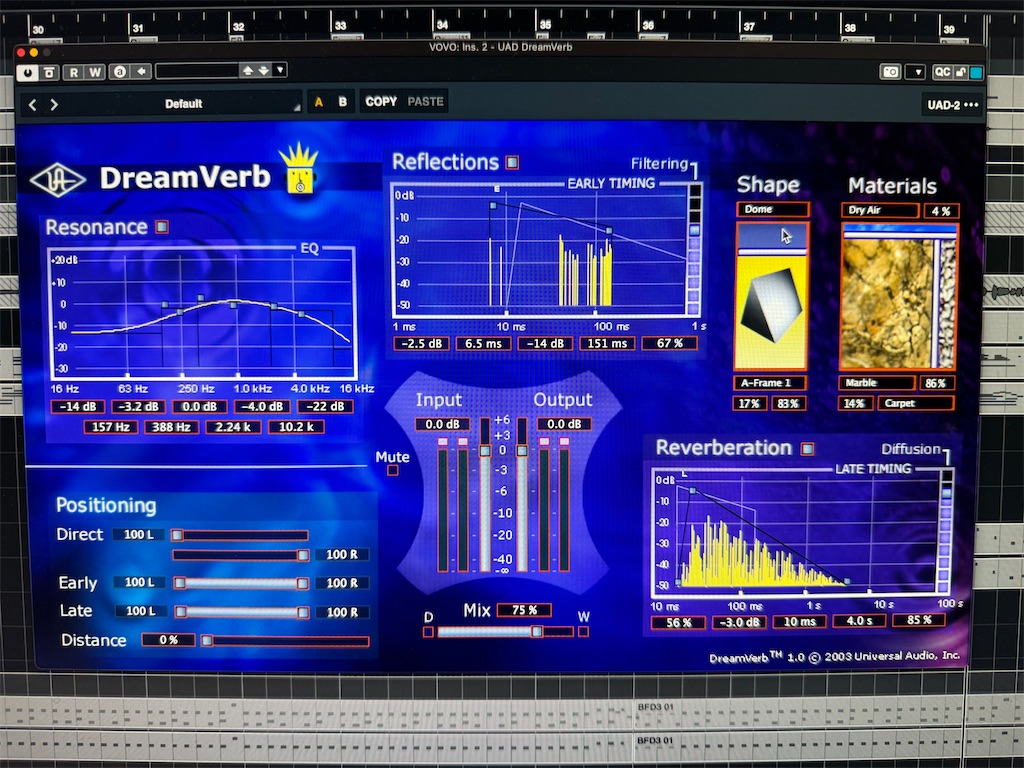Click the PASTE button
The width and height of the screenshot is (1024, 768).
coord(425,102)
